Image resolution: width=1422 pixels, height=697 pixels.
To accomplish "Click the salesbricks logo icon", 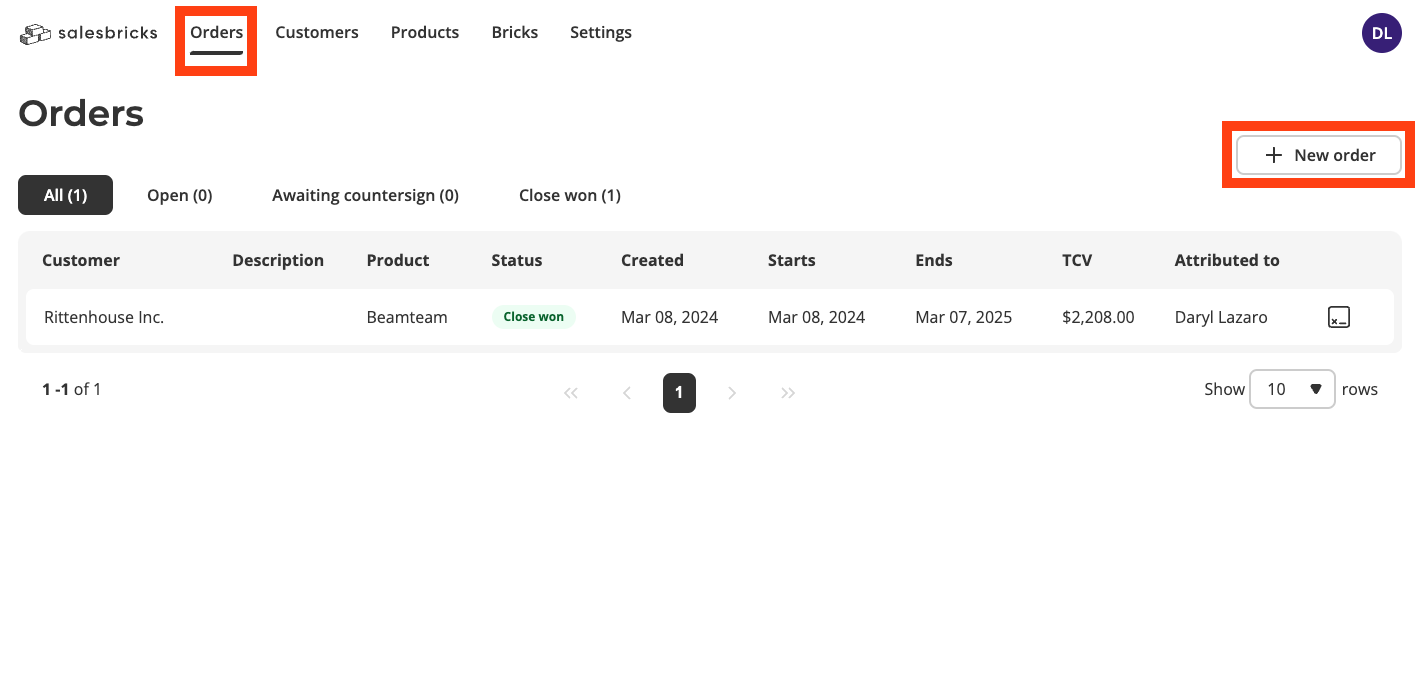I will point(35,34).
